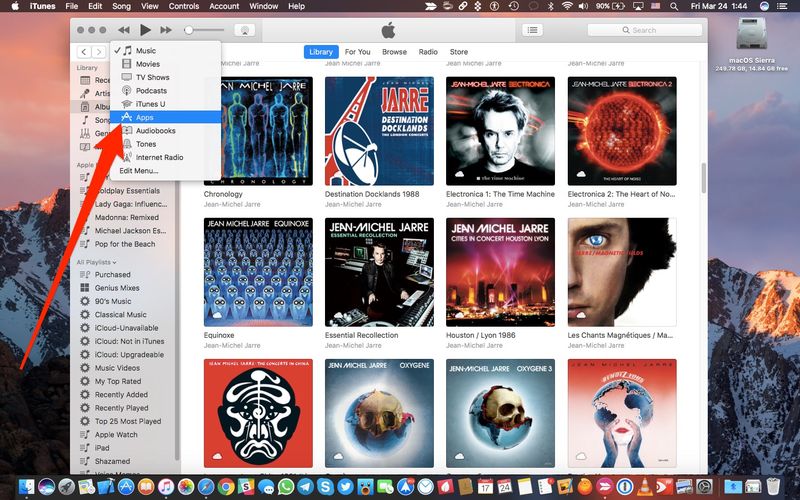Open the iCloud-Unavailable playlist
The height and width of the screenshot is (500, 800).
(x=125, y=328)
